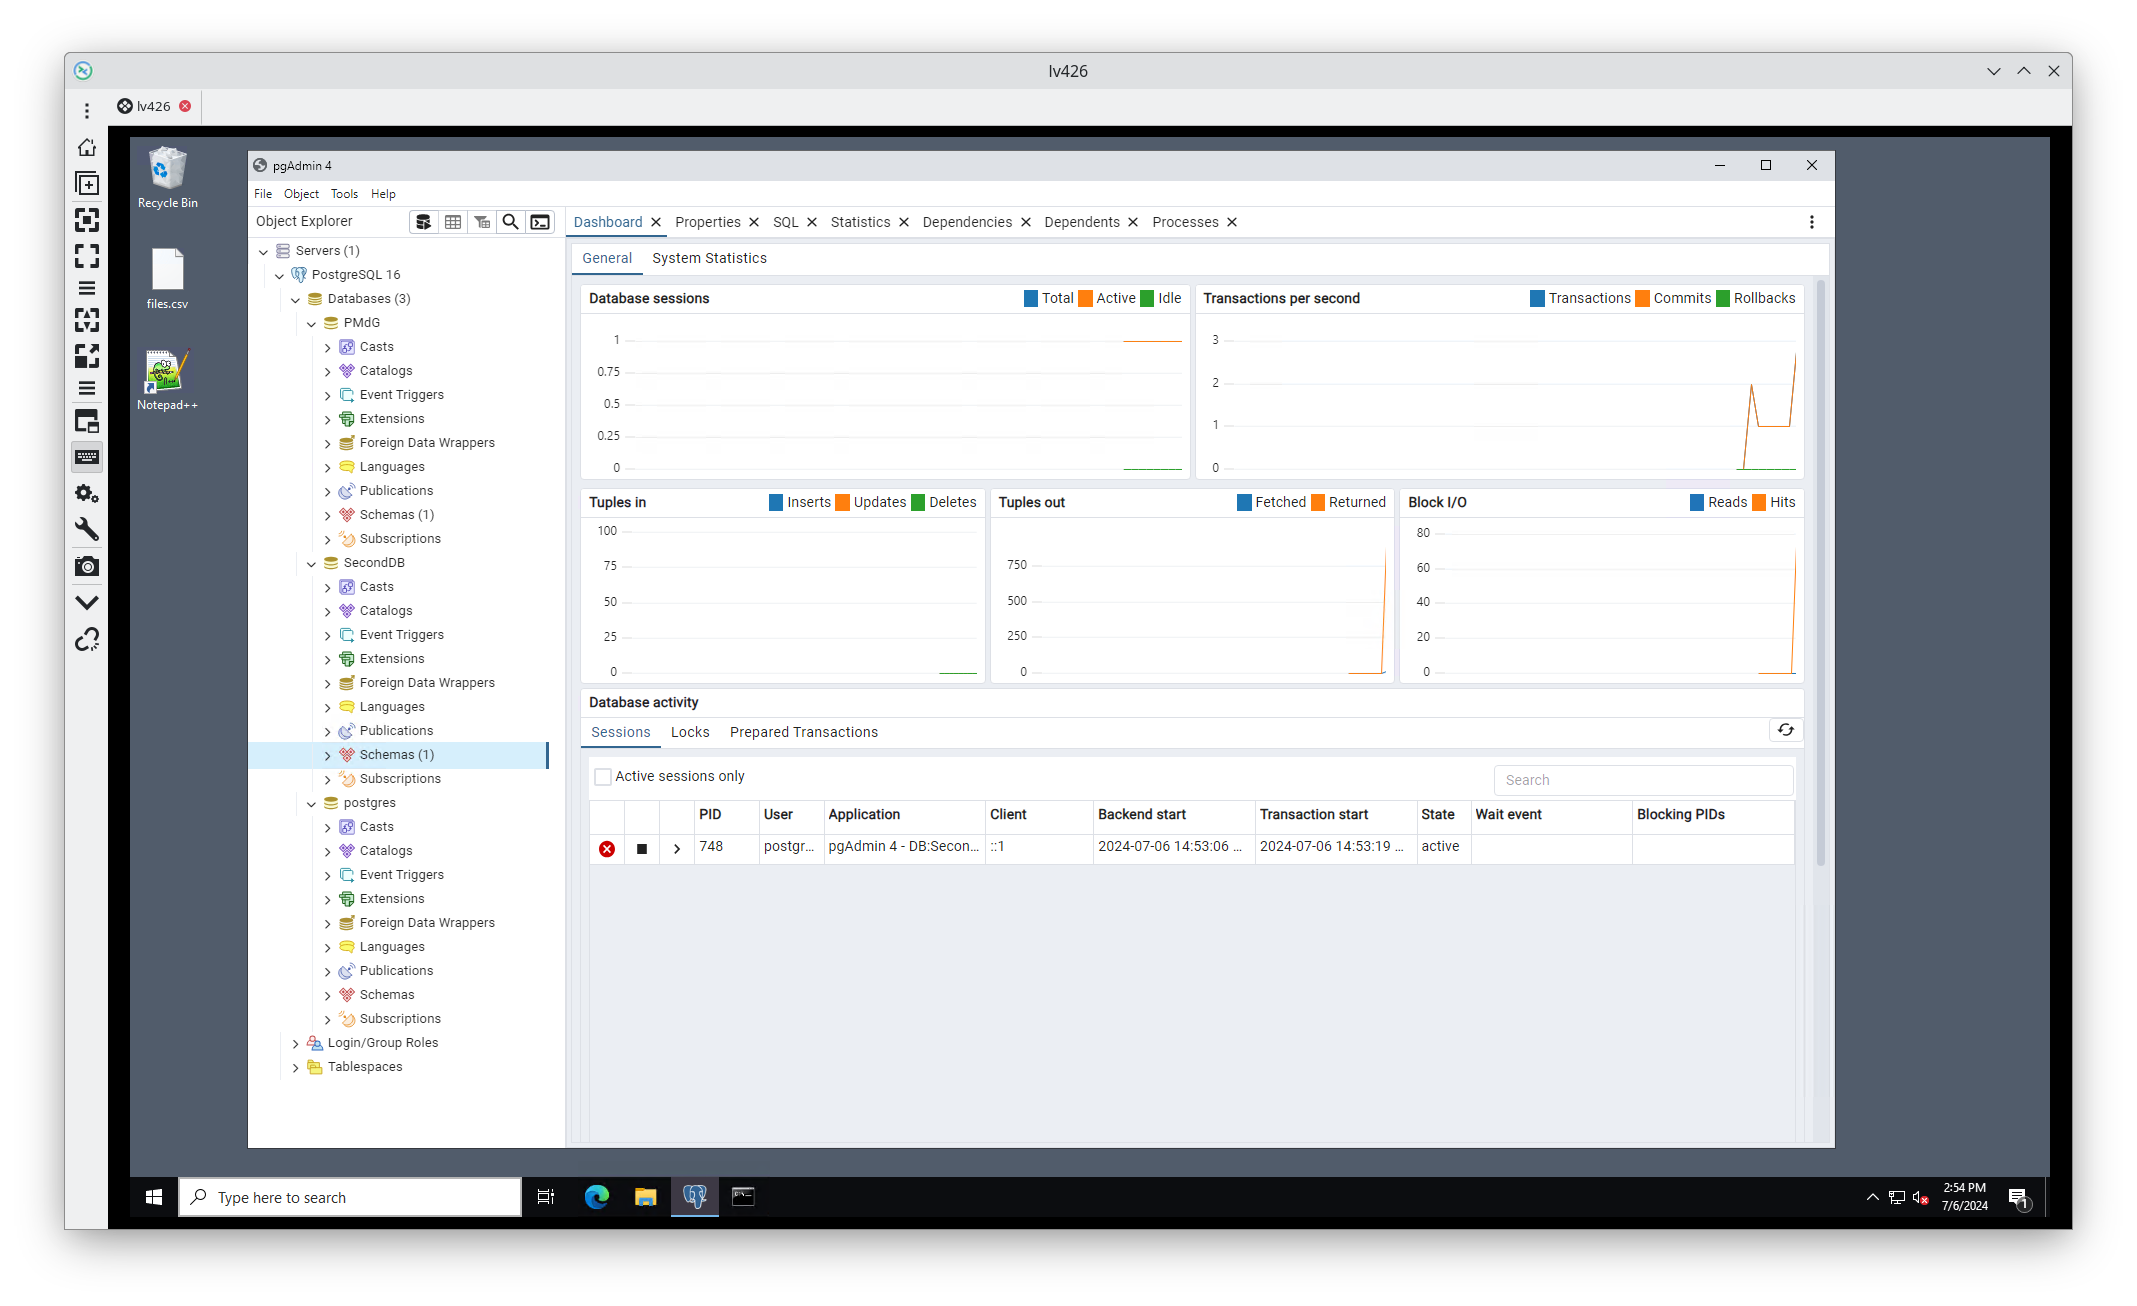Collapse the PostgreSQL 16 server node
This screenshot has height=1306, width=2137.
coord(279,275)
